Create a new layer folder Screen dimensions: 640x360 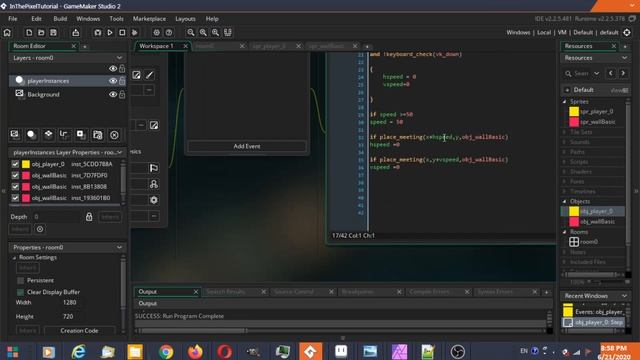pos(98,135)
